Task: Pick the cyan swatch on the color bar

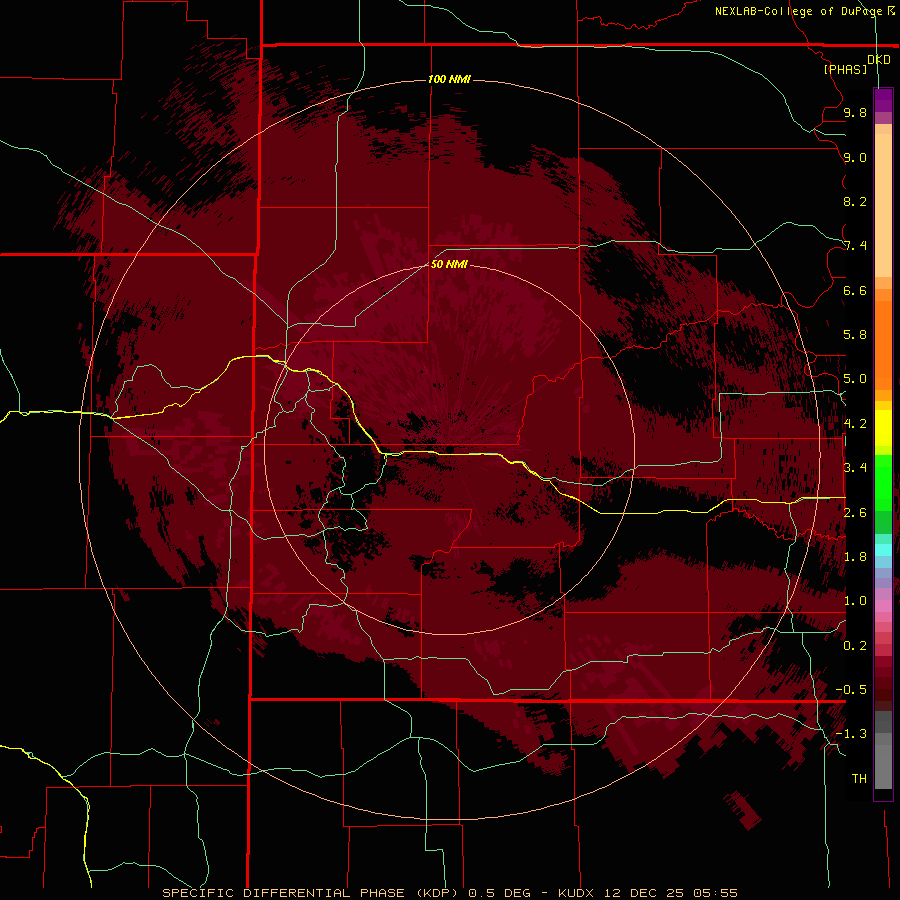Action: (x=883, y=550)
